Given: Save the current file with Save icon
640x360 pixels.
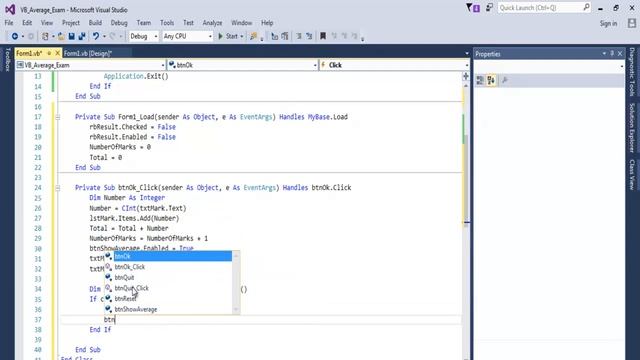Looking at the screenshot, I should tap(71, 36).
